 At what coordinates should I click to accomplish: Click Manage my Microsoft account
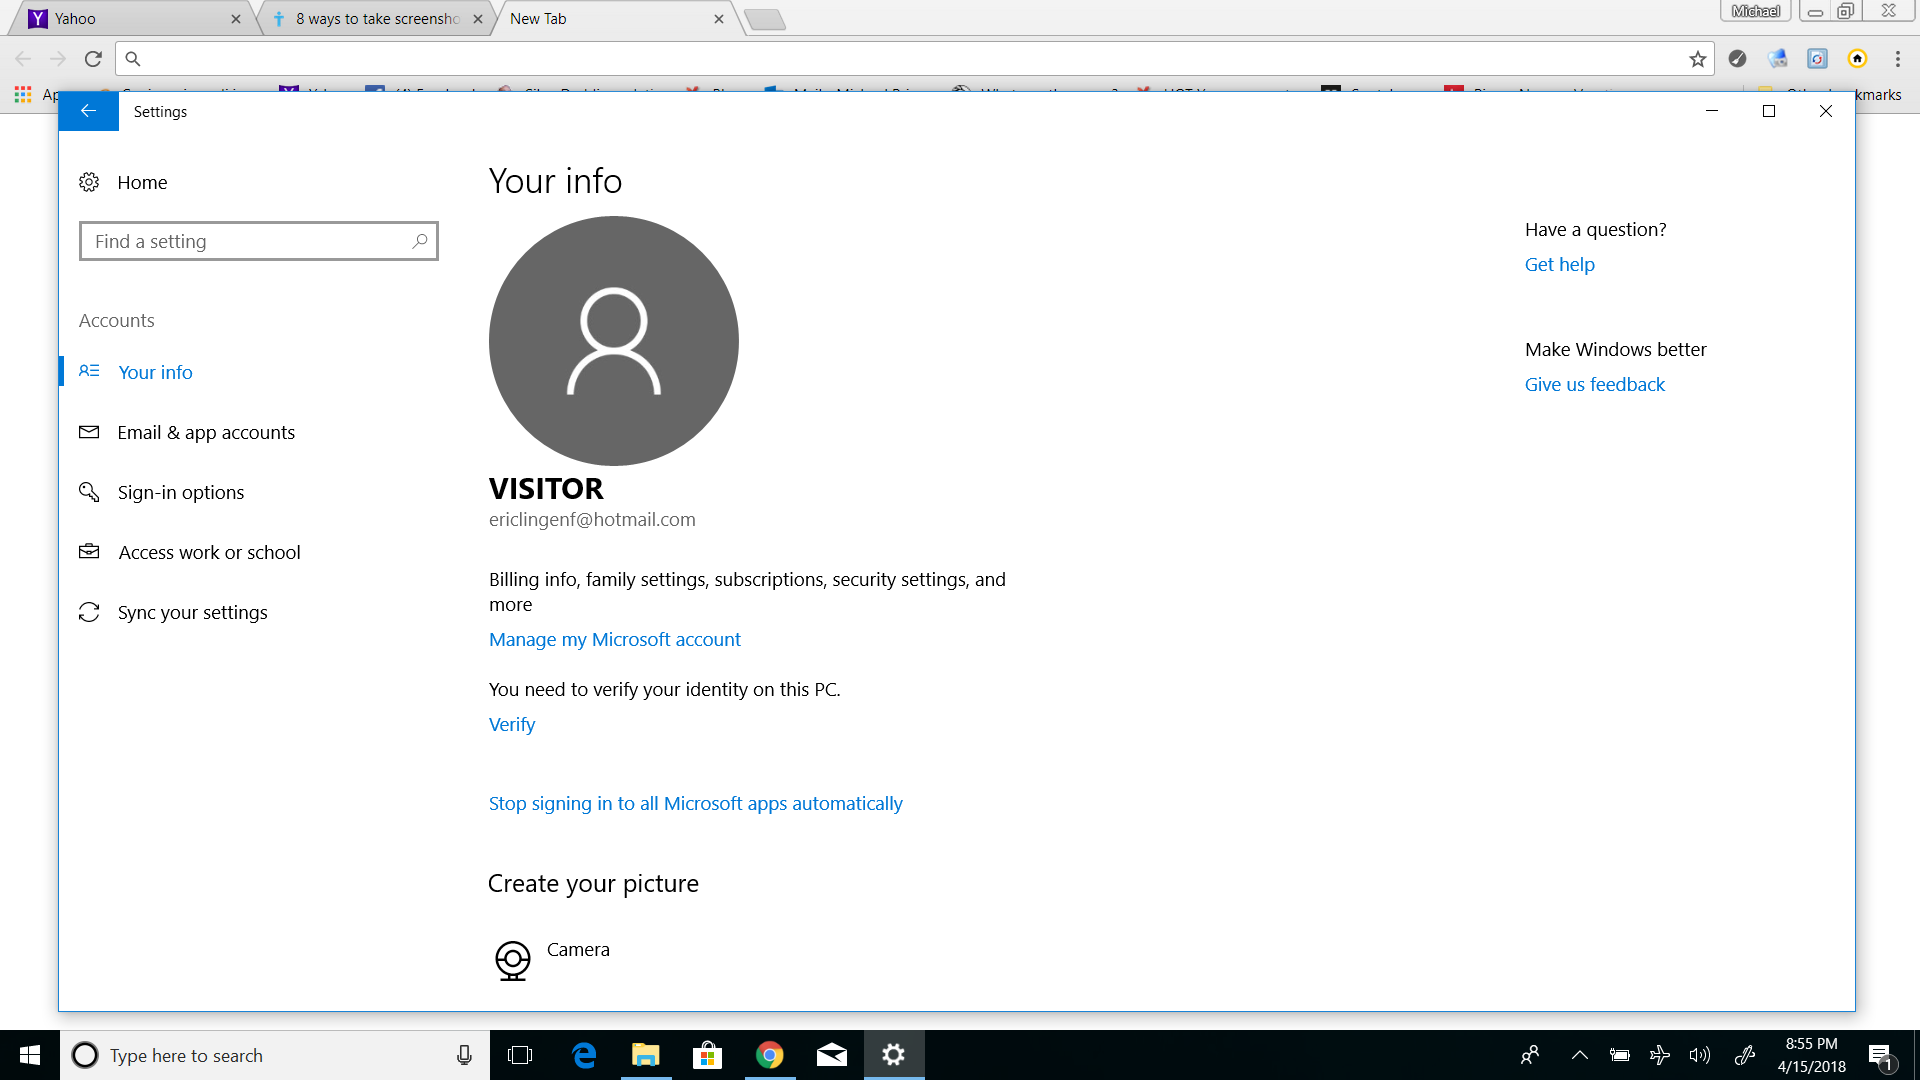pos(614,639)
